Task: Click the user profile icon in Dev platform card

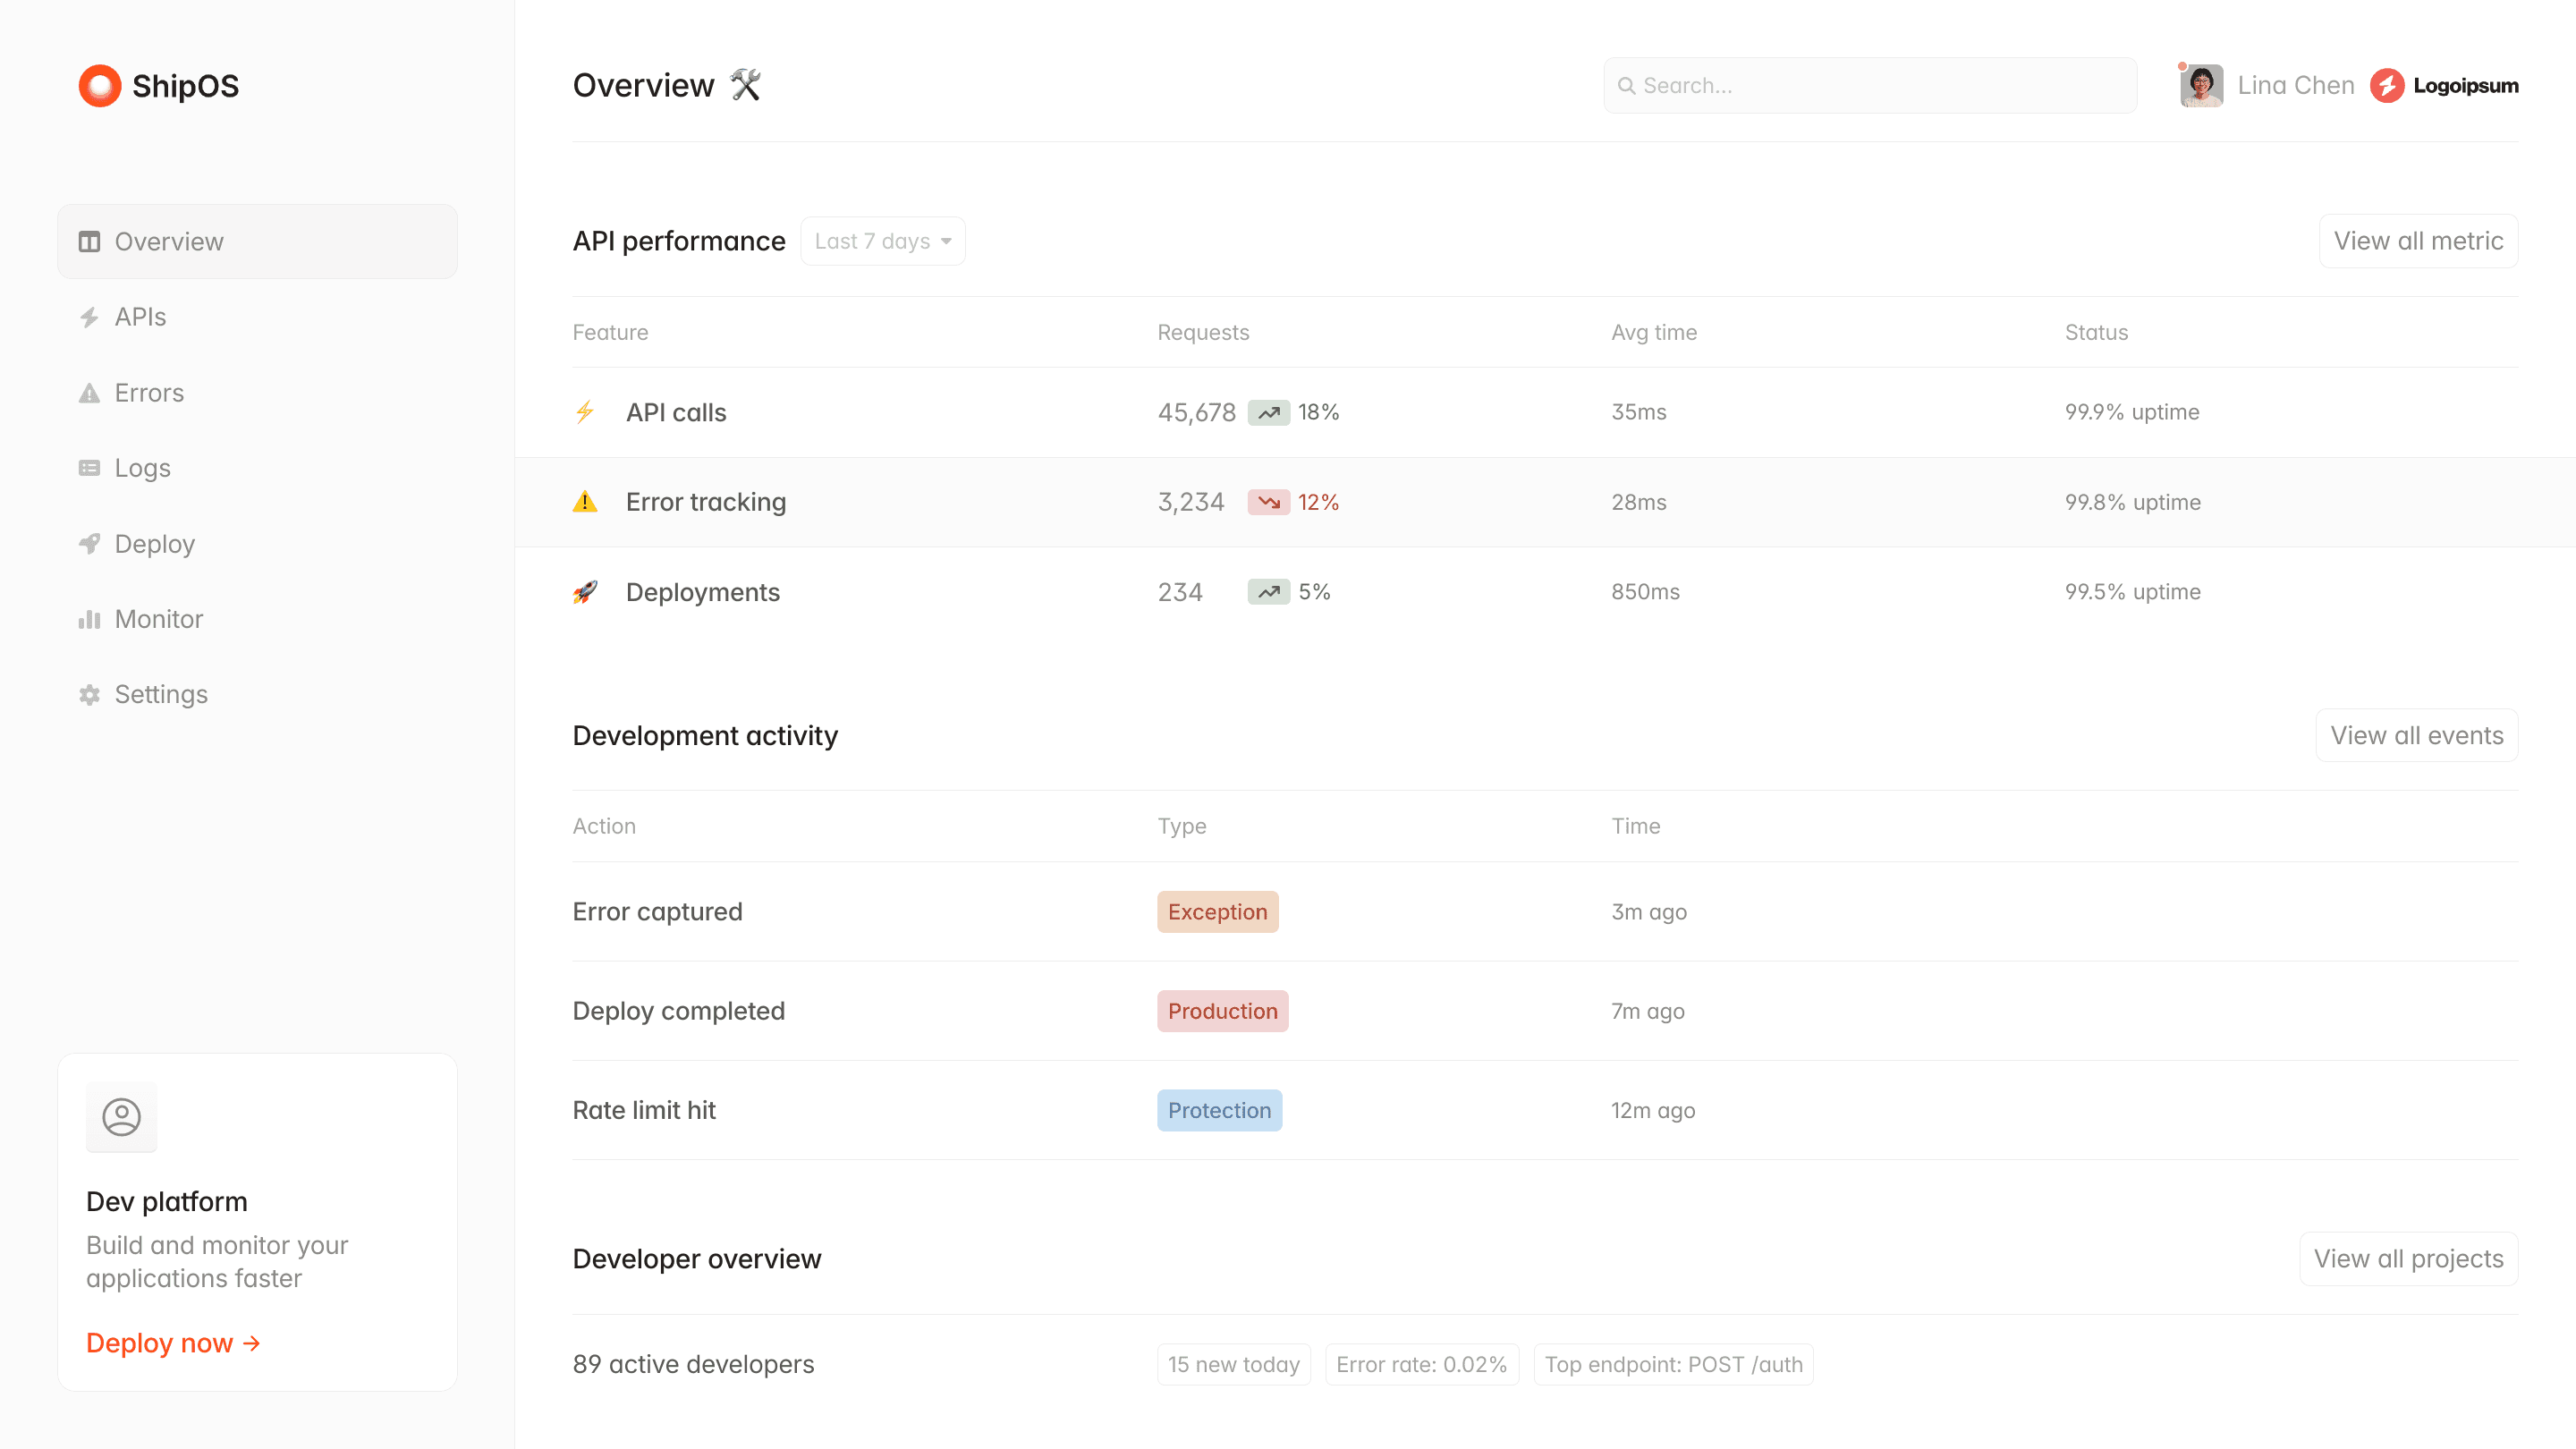Action: [121, 1117]
